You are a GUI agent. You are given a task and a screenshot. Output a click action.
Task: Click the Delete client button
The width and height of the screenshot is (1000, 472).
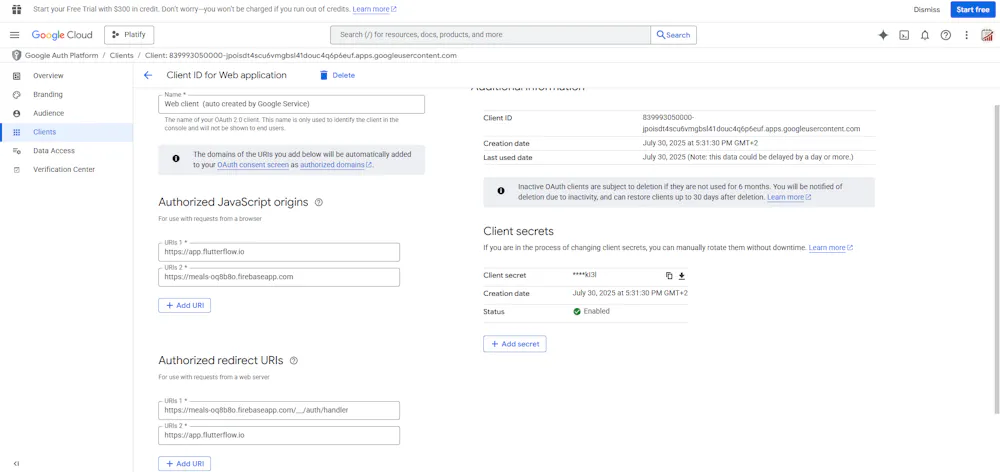click(x=337, y=75)
